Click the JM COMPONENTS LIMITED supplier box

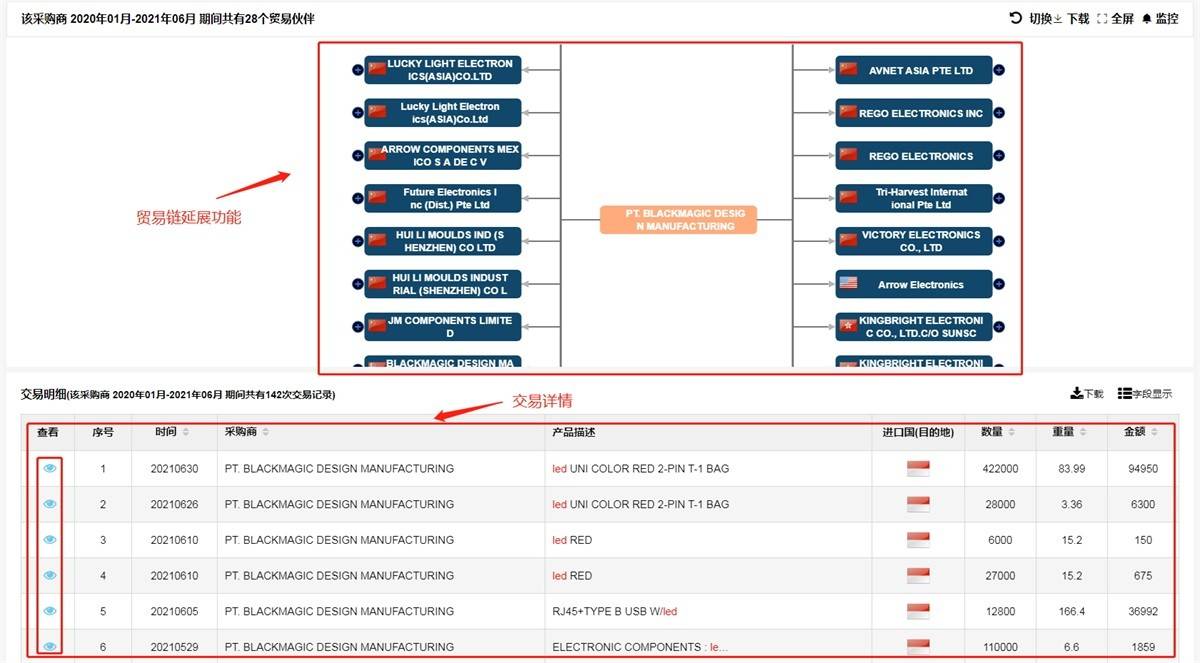[443, 327]
